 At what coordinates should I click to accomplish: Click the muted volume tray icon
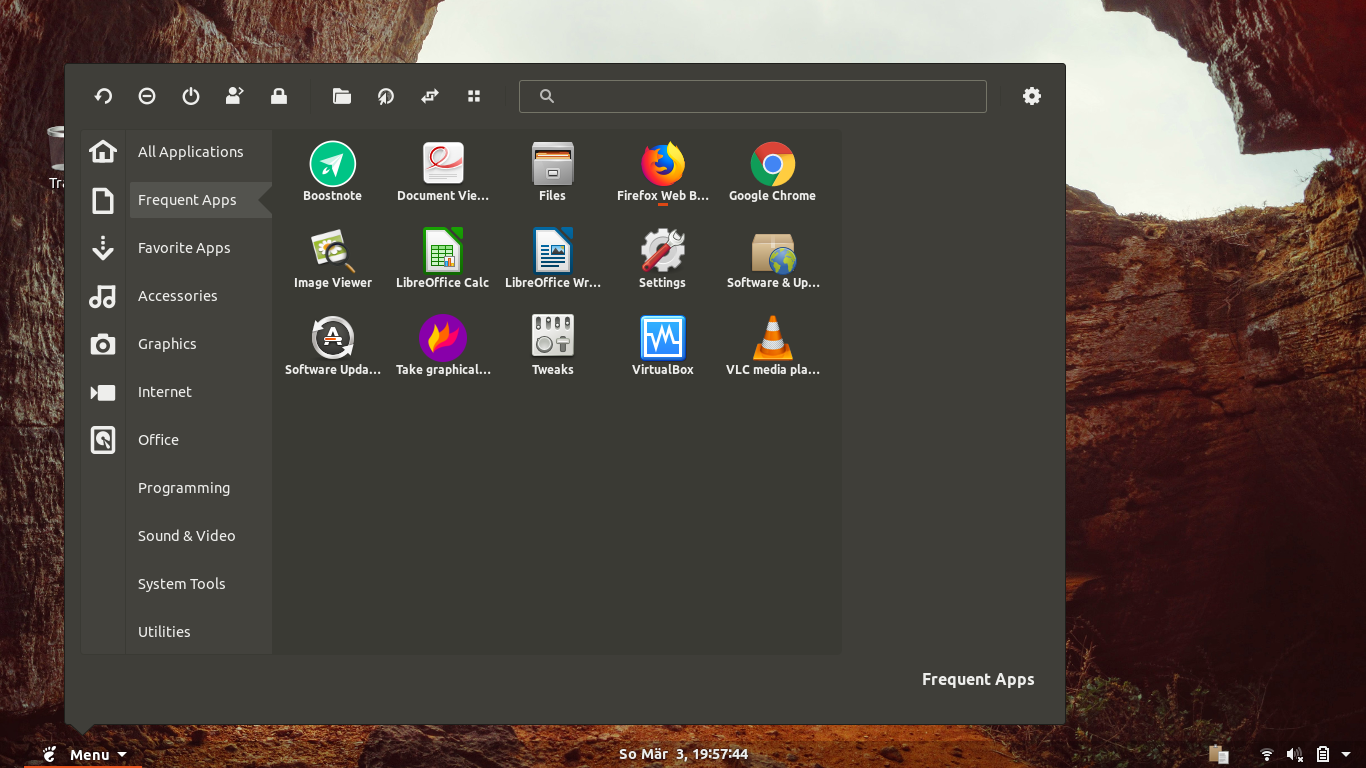[1295, 754]
